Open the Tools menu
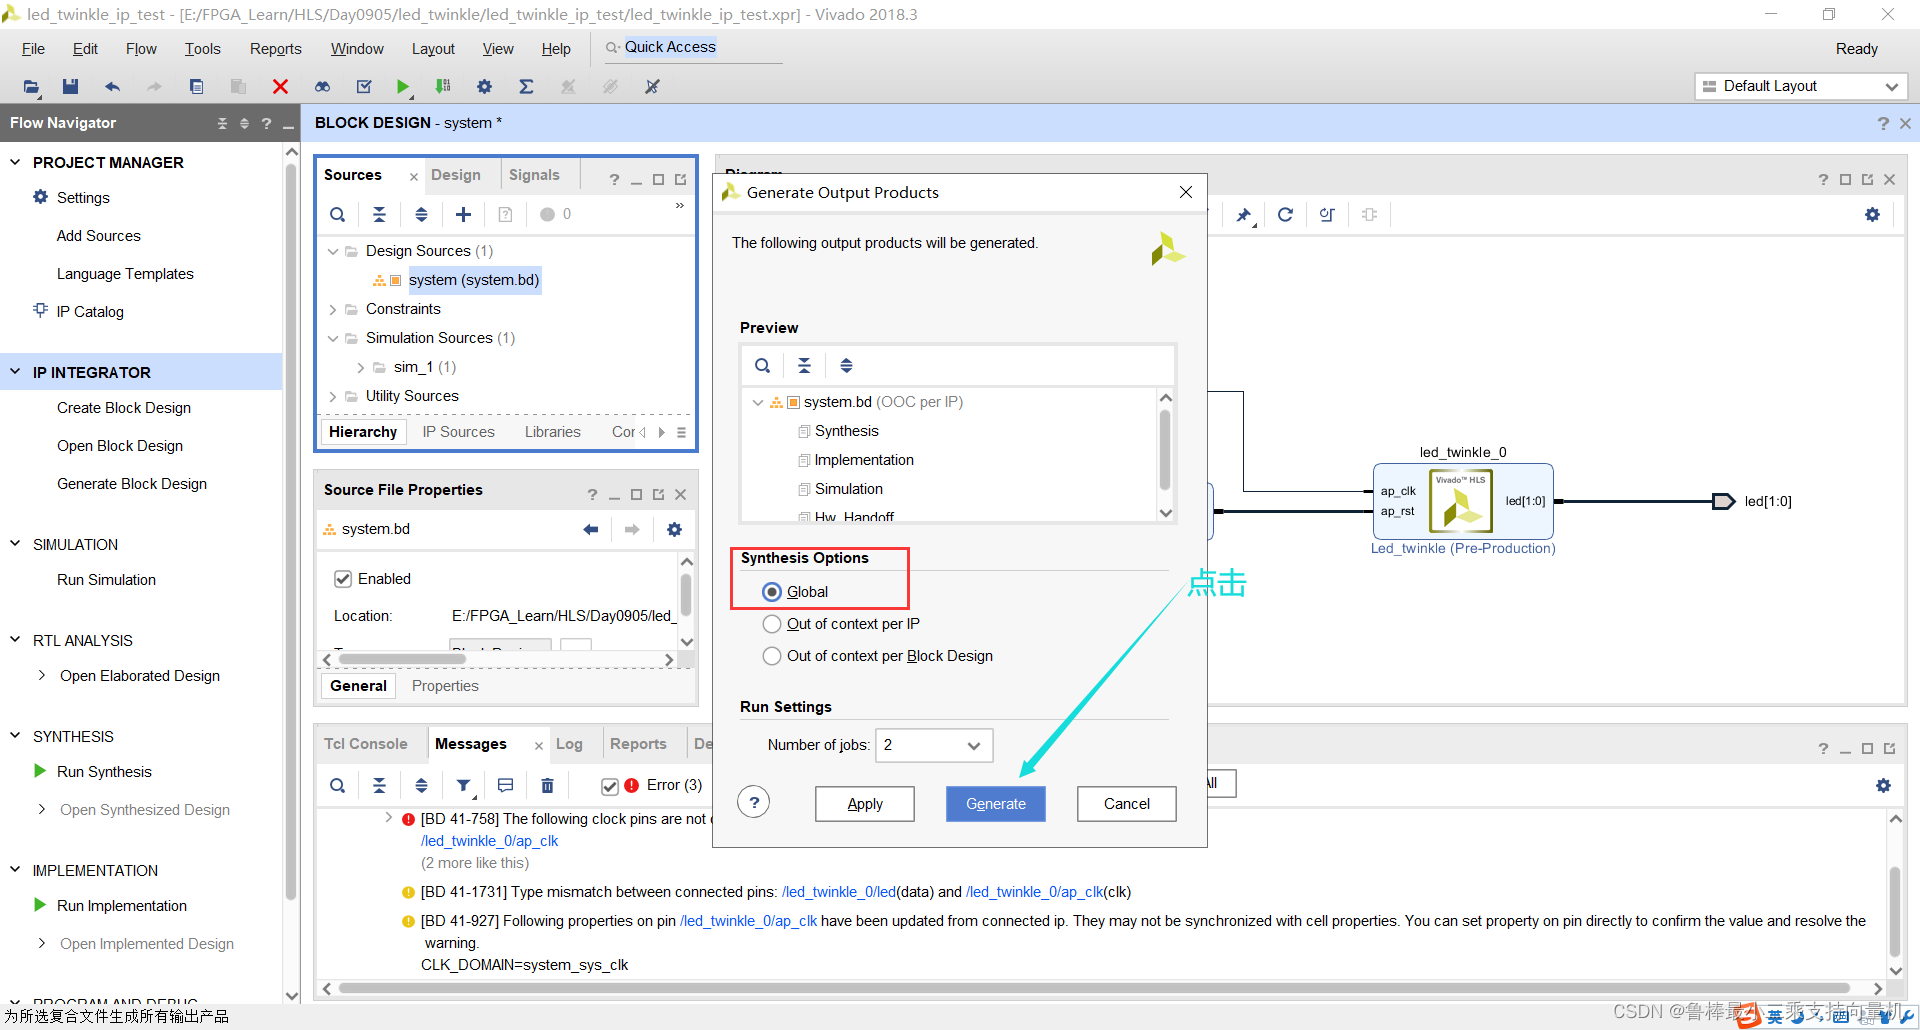 [202, 49]
